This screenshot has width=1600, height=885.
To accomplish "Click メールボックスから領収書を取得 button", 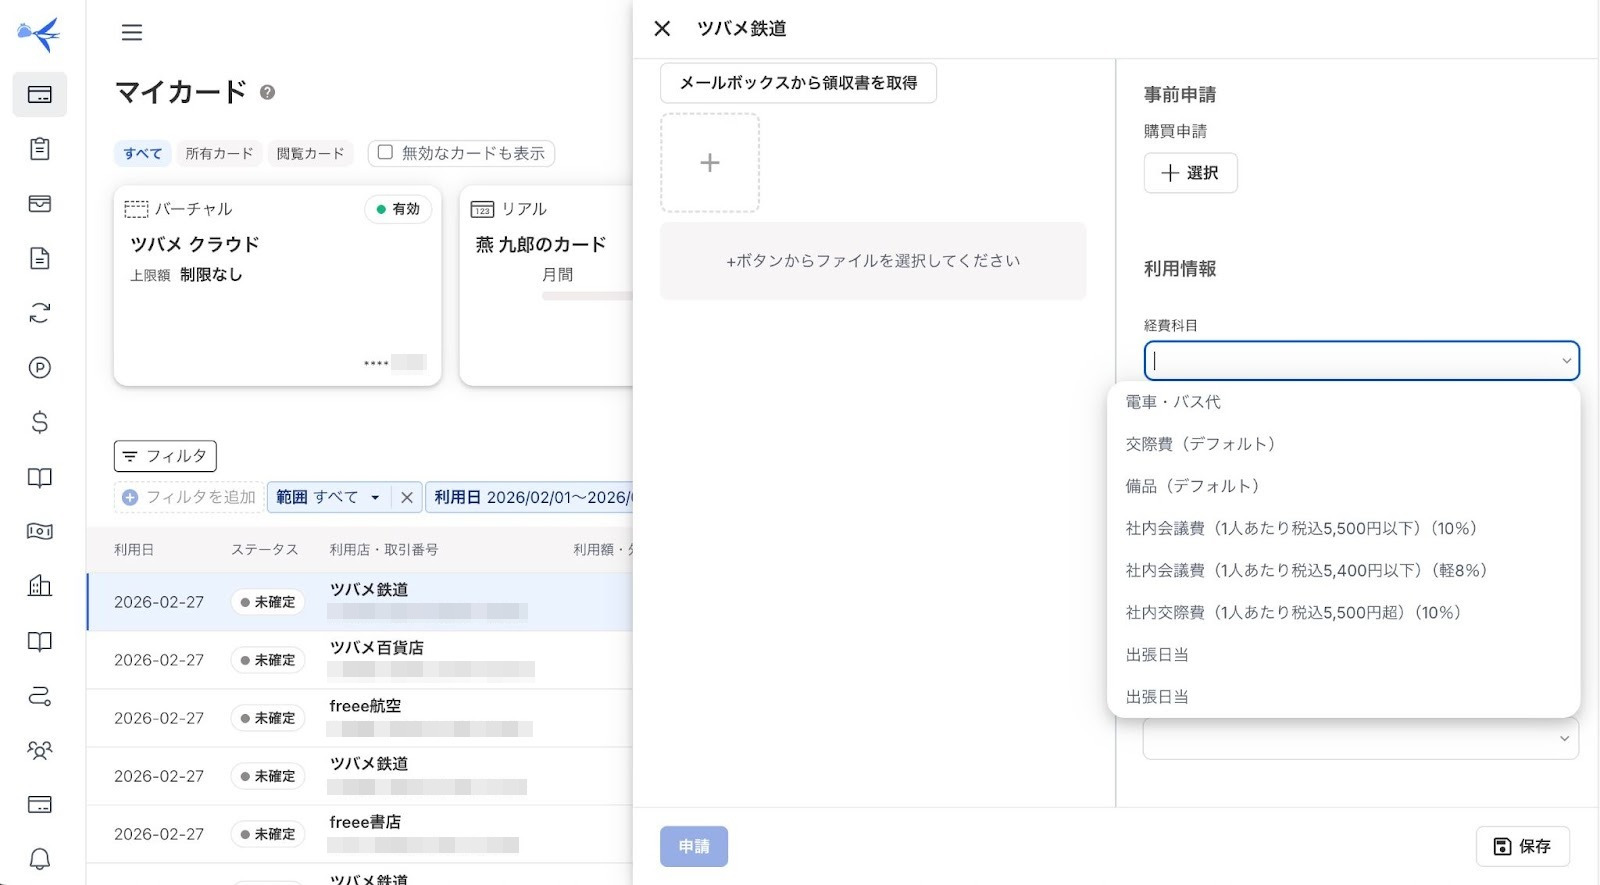I will click(798, 83).
